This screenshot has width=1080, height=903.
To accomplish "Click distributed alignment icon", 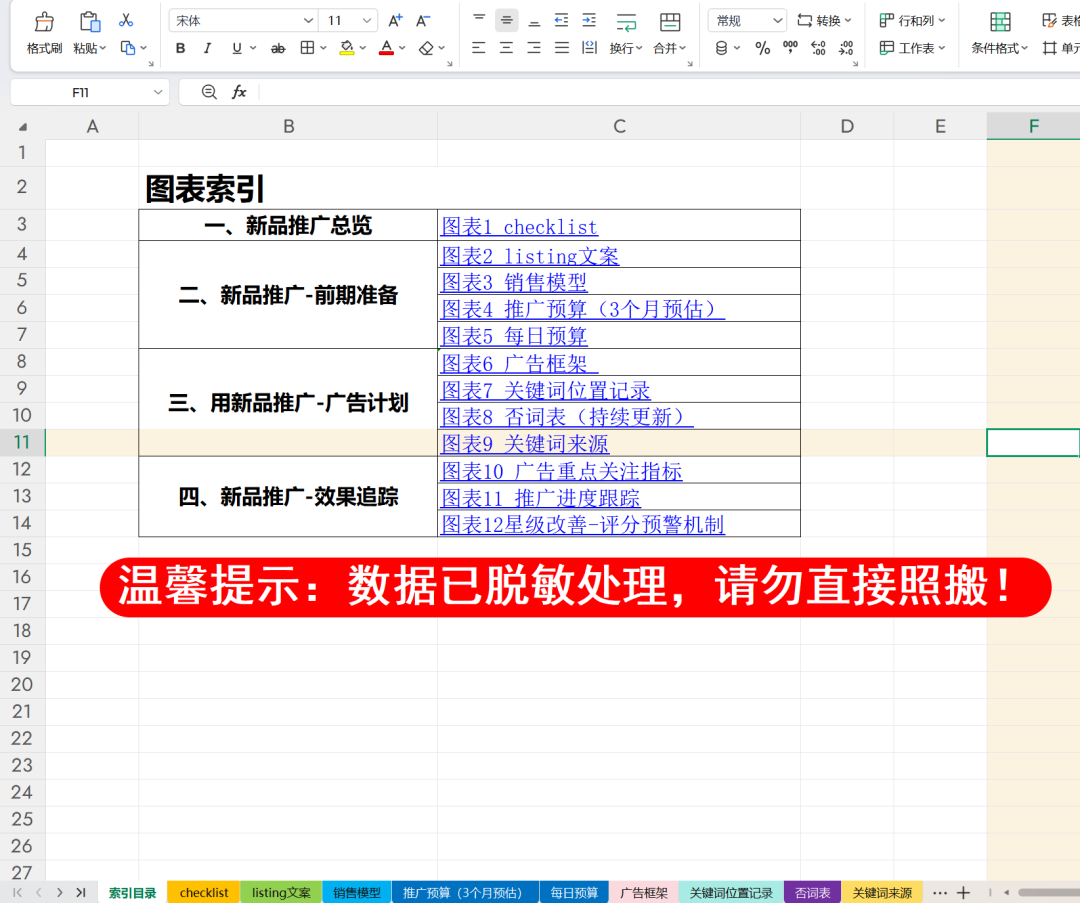I will tap(590, 48).
